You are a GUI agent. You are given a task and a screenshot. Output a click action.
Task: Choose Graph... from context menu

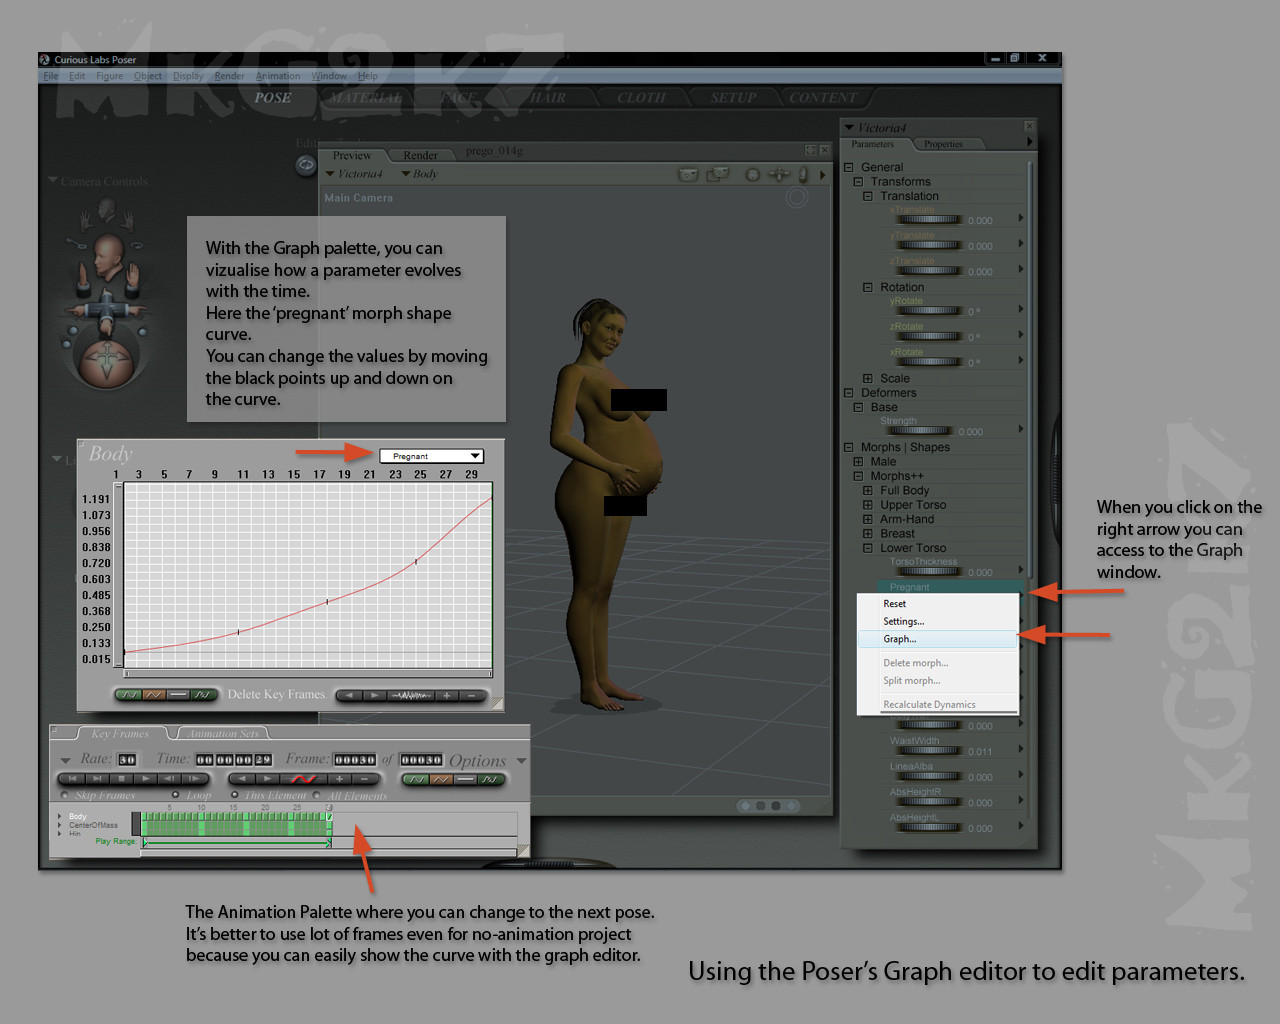937,639
